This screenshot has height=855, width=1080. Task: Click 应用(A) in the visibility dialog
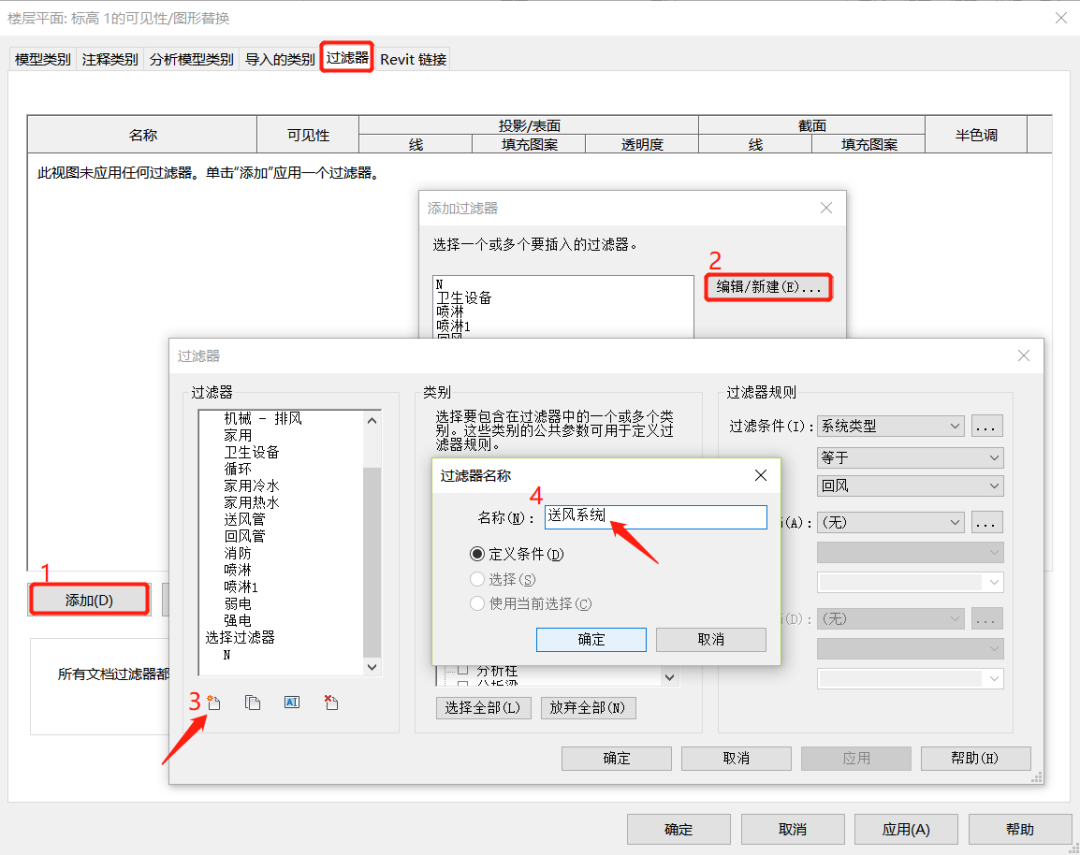pos(906,830)
